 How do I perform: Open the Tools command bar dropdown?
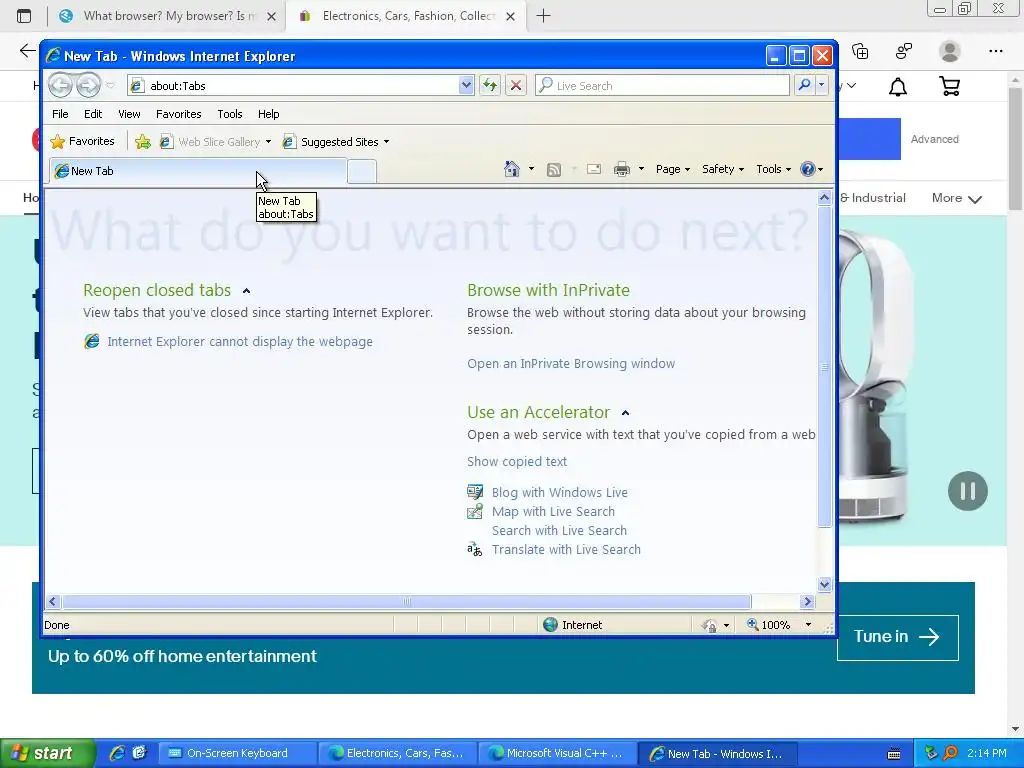(773, 169)
